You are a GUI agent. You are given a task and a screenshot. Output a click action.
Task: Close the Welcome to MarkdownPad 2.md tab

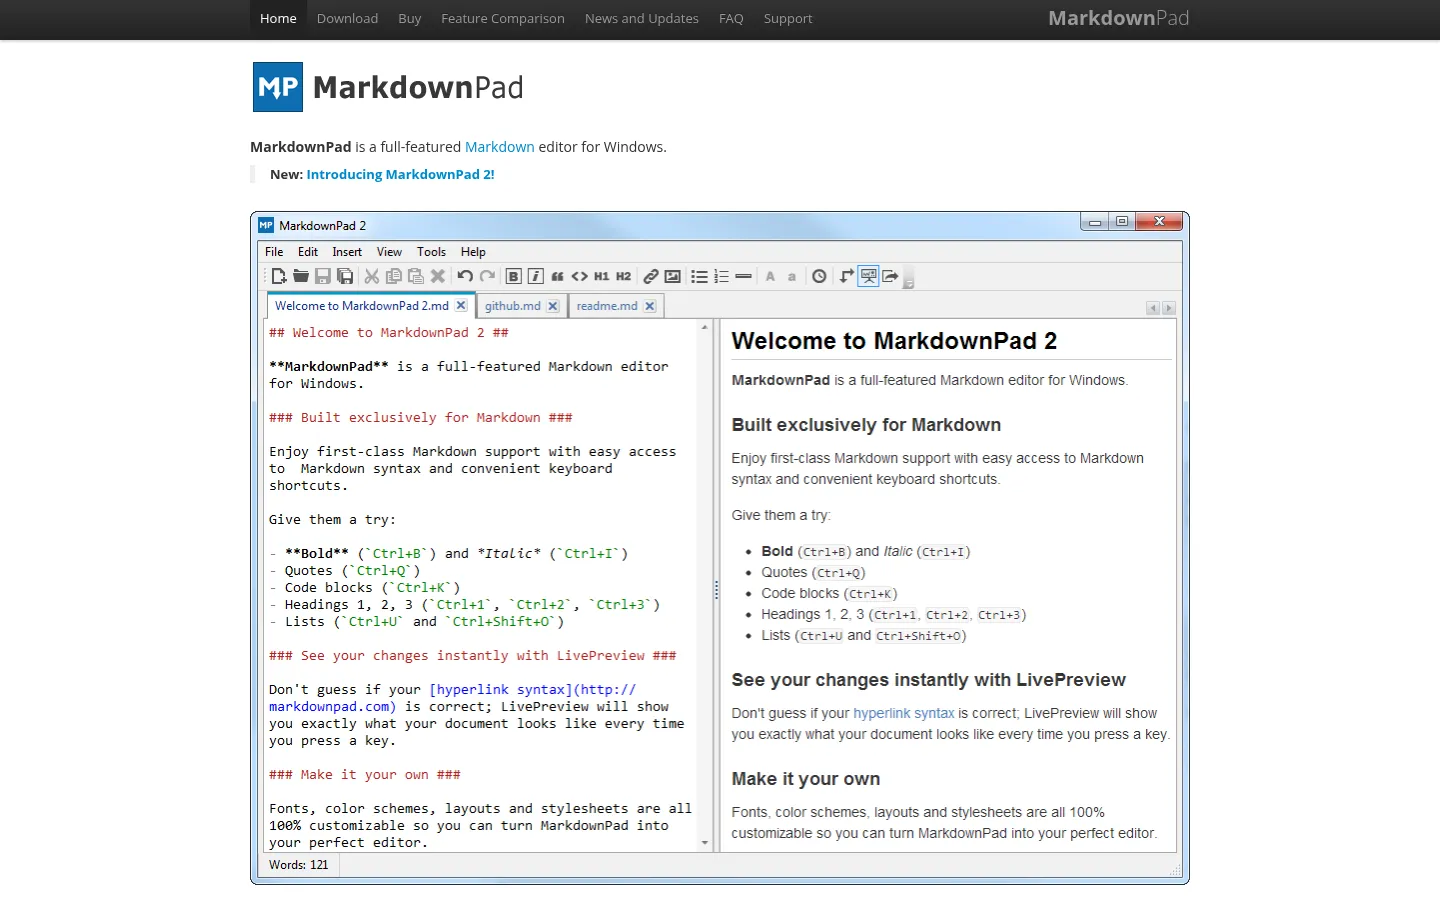[461, 306]
